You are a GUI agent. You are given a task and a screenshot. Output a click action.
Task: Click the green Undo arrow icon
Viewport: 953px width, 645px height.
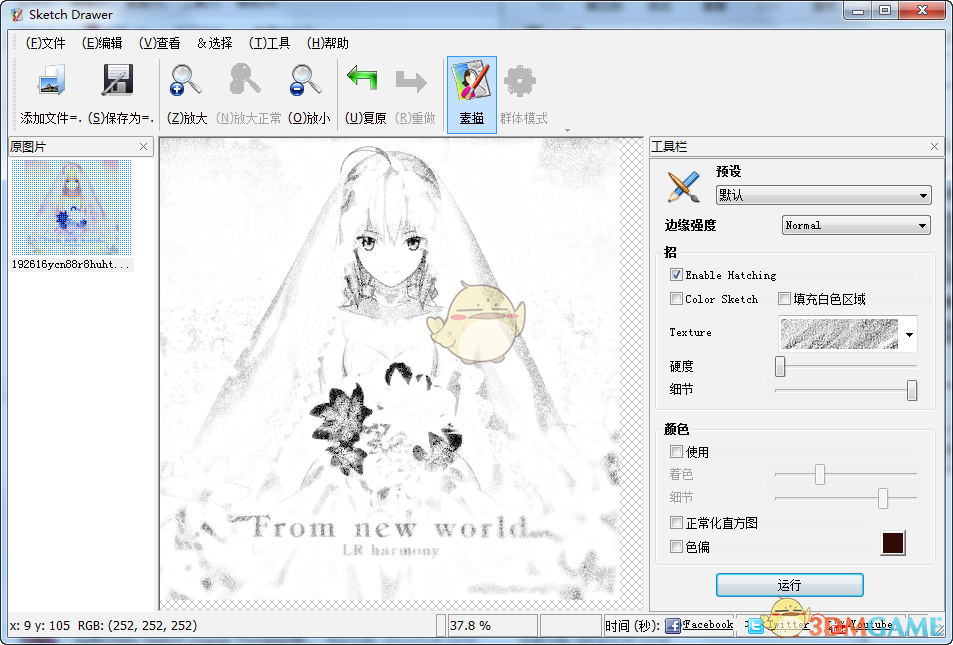pyautogui.click(x=362, y=79)
